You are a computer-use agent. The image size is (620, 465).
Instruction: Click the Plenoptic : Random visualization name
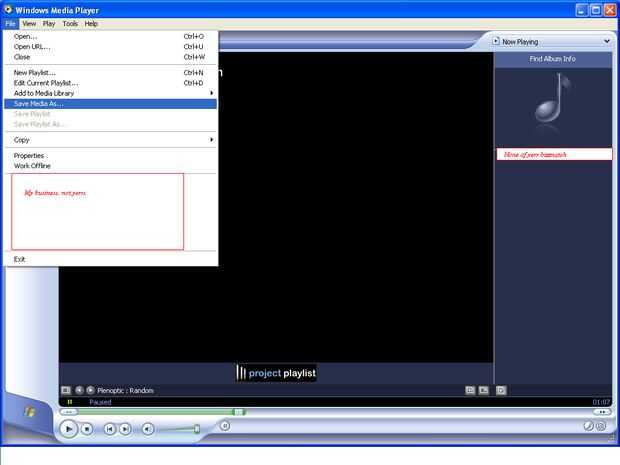coord(125,391)
